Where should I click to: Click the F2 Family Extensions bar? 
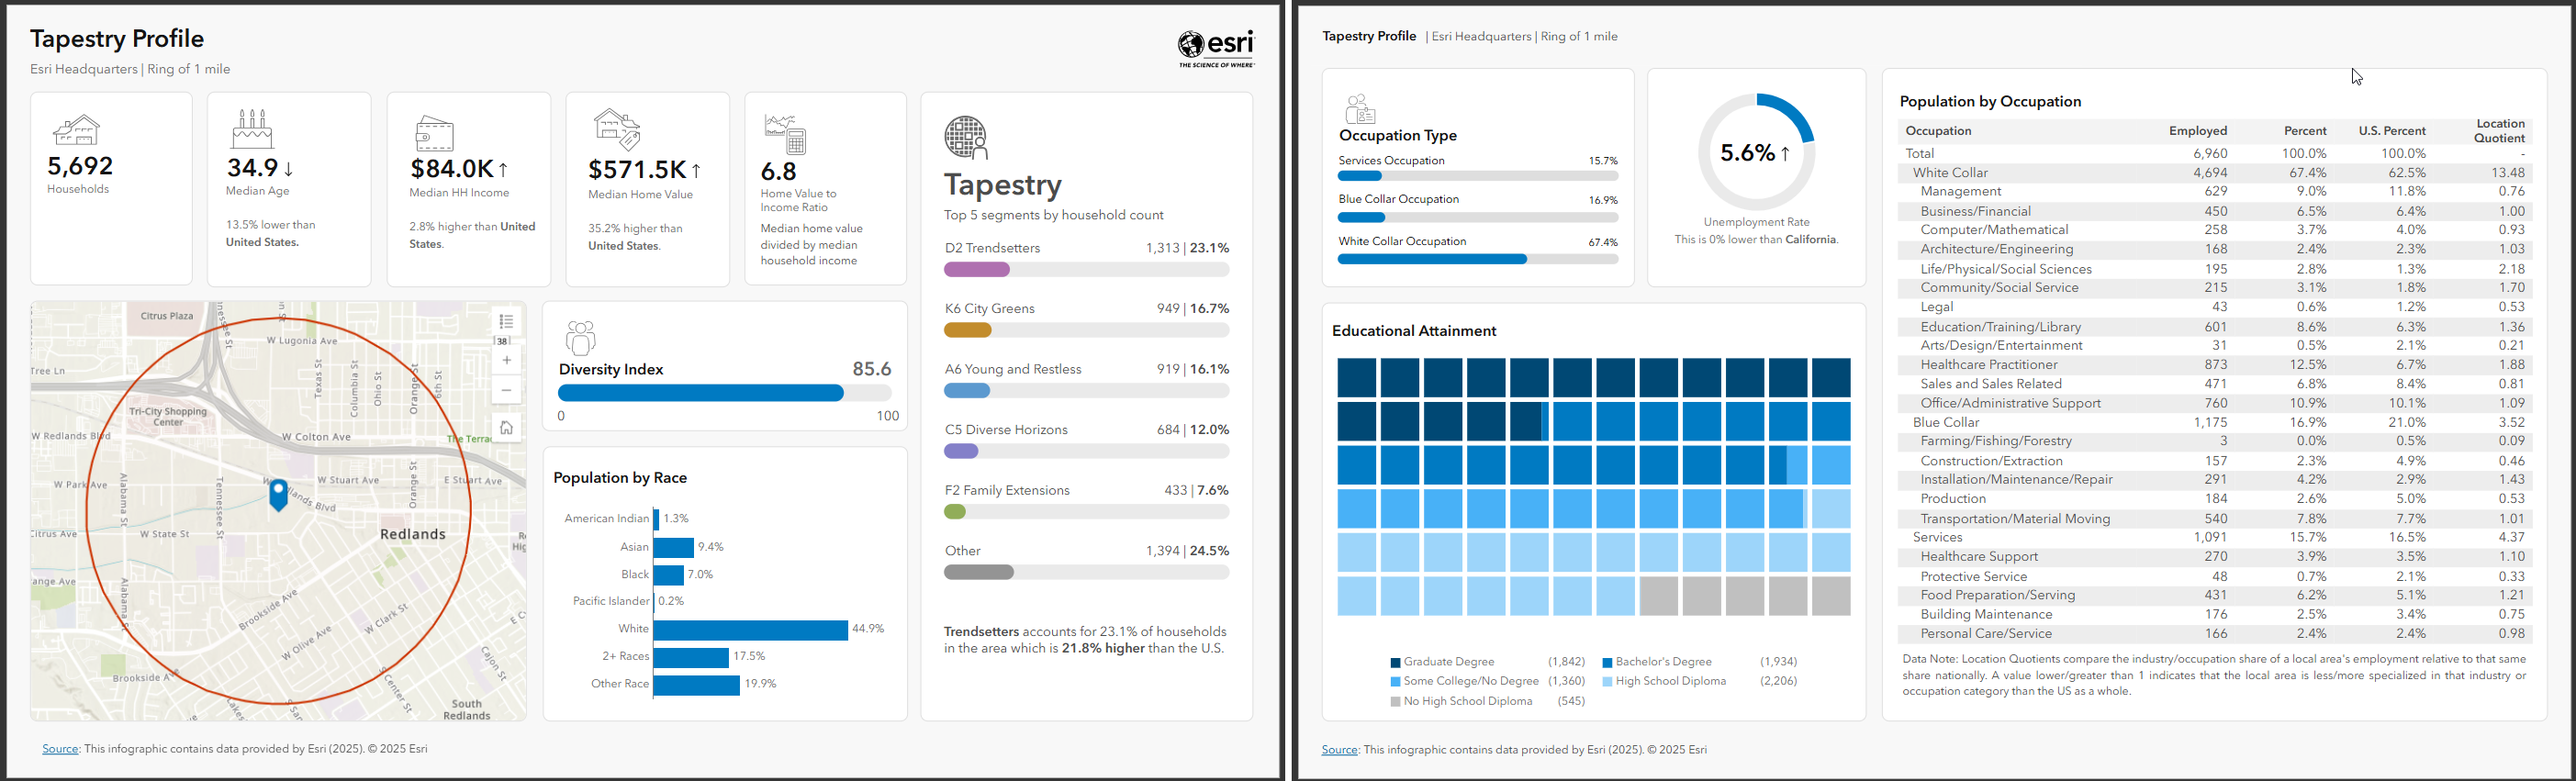tap(955, 512)
